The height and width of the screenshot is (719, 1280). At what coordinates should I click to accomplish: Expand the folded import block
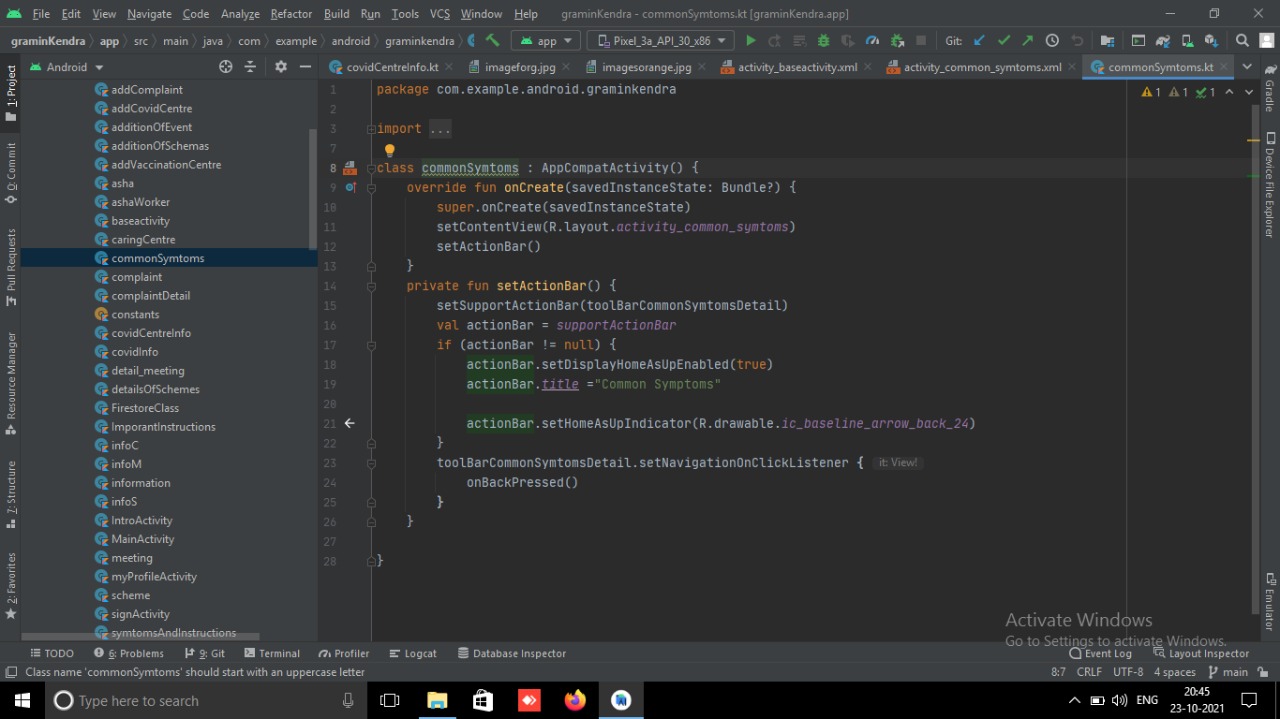pyautogui.click(x=440, y=129)
